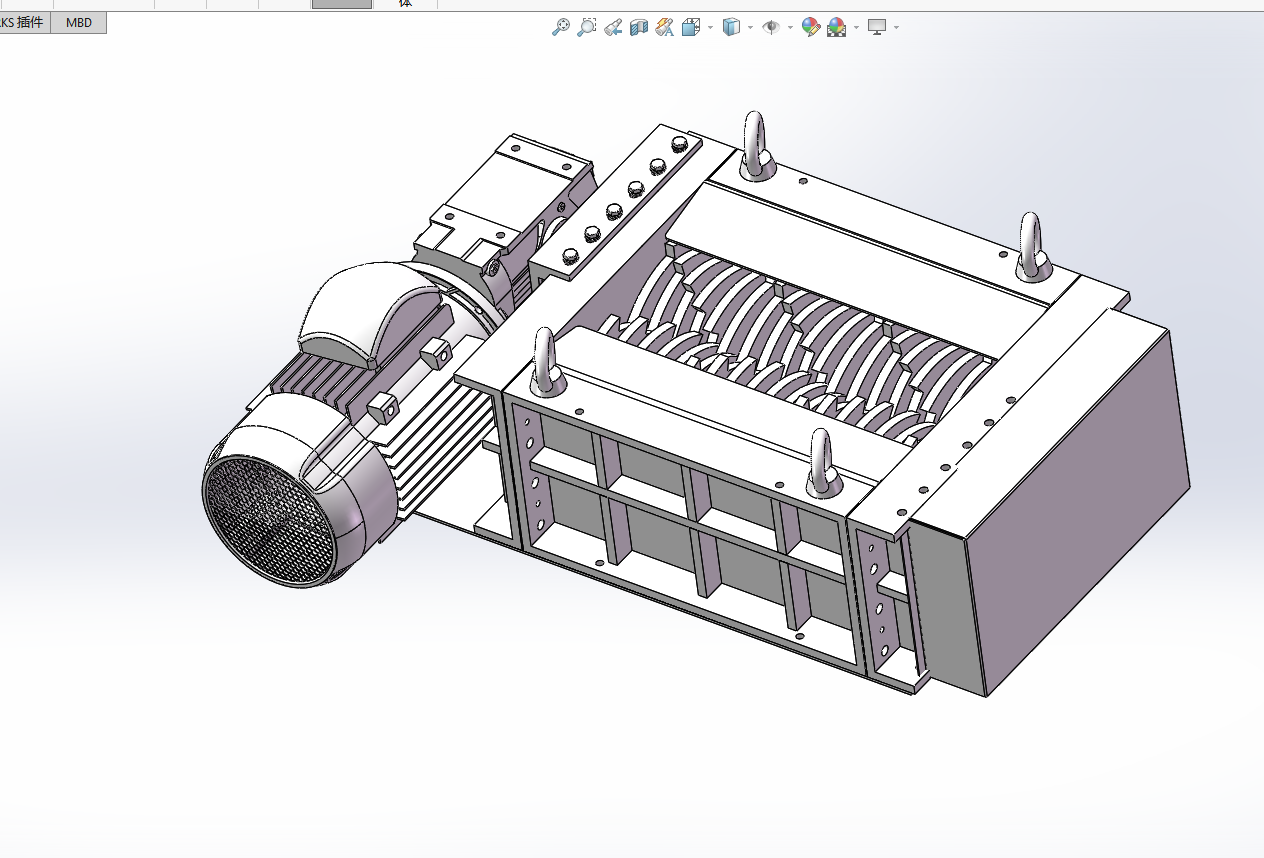Click the View Settings monitor icon
Image resolution: width=1264 pixels, height=858 pixels.
pyautogui.click(x=877, y=27)
